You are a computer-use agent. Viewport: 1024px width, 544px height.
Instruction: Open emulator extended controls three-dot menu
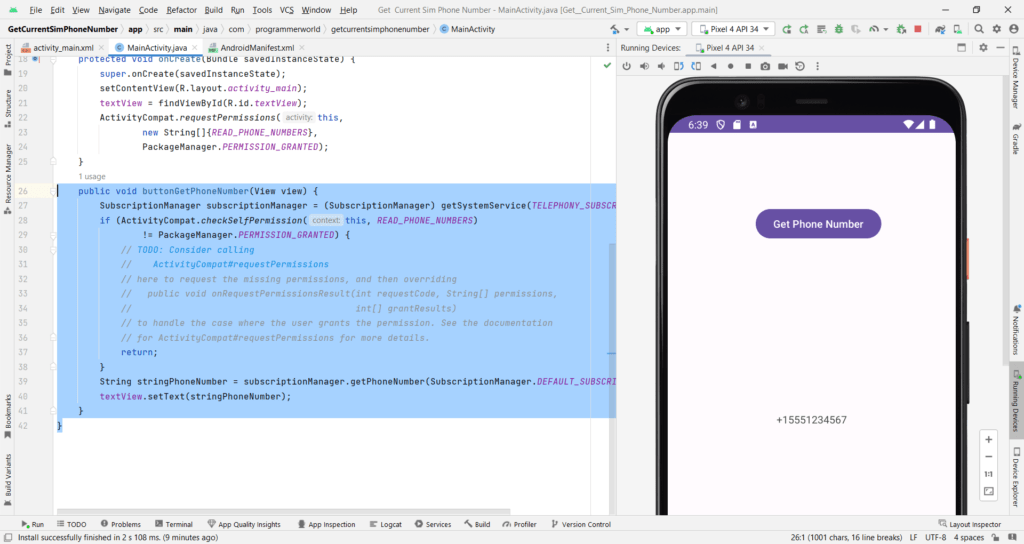tap(817, 66)
